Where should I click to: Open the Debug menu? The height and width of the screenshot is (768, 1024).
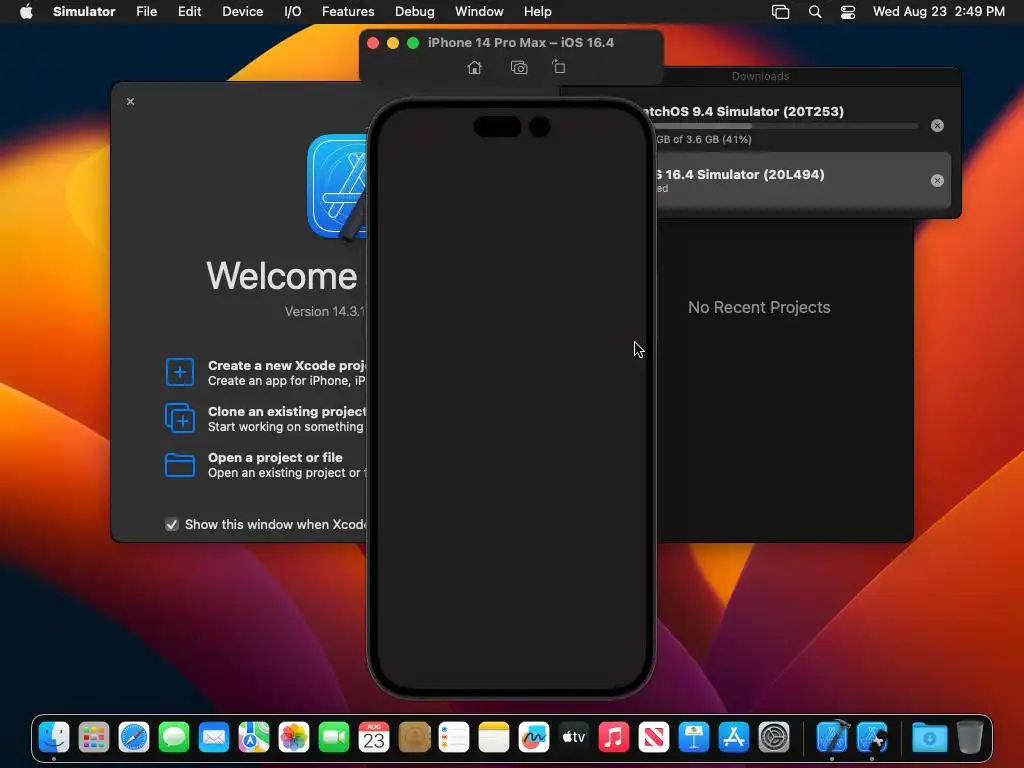pyautogui.click(x=415, y=12)
